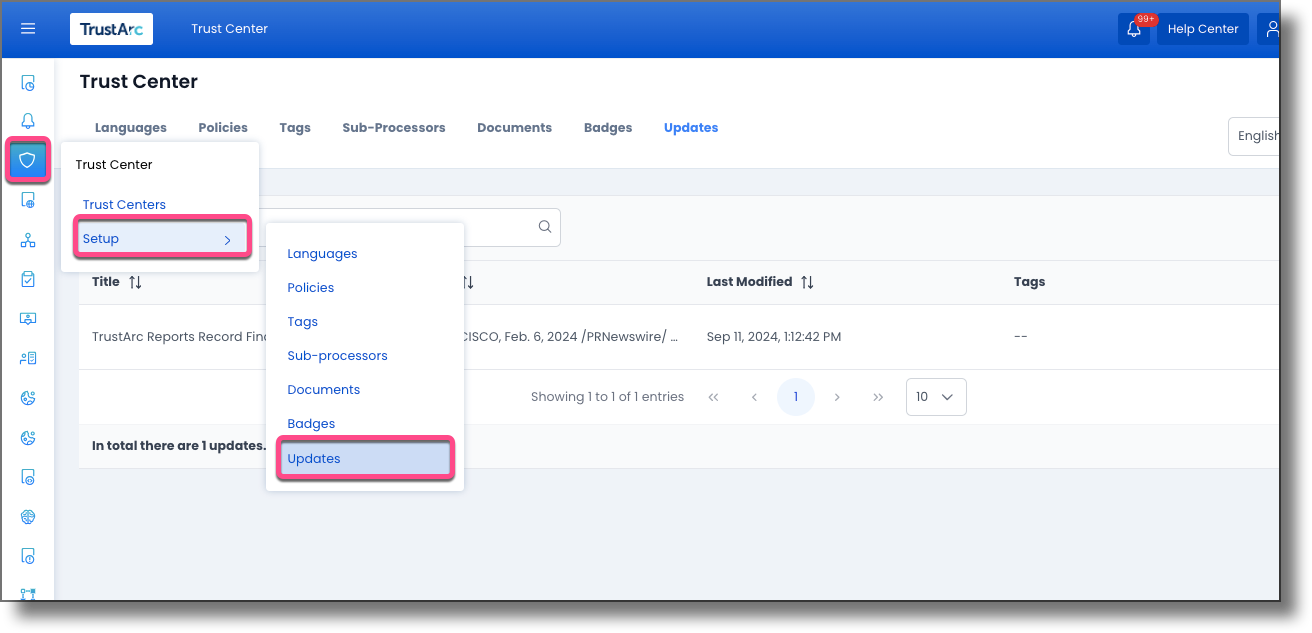Select the clipboard checklist sidebar icon
This screenshot has height=633, width=1312.
point(27,279)
